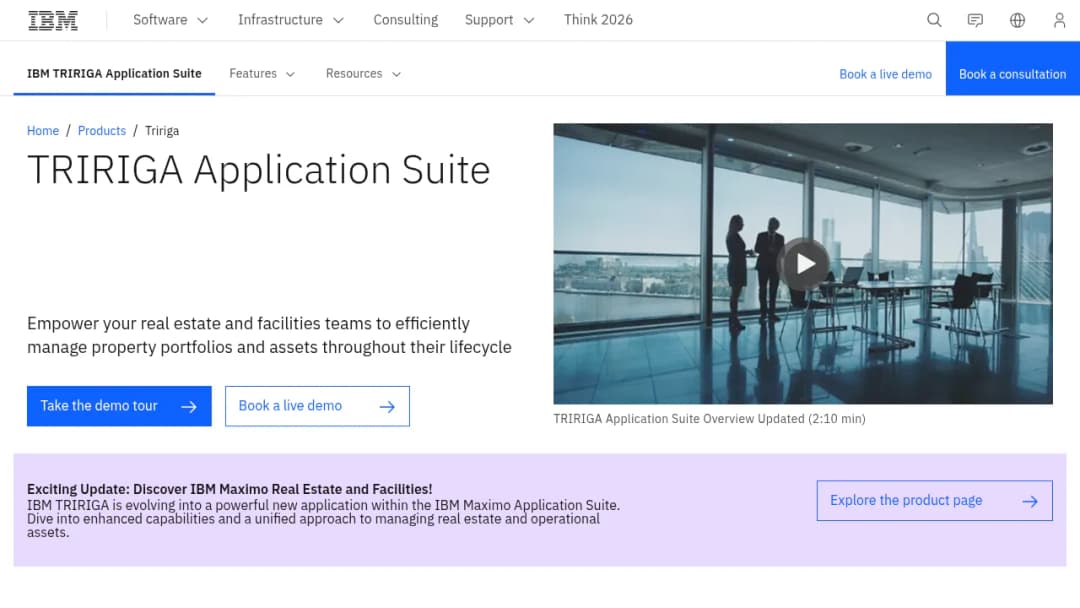The width and height of the screenshot is (1080, 608).
Task: Click the Tririga breadcrumb text
Action: point(162,131)
